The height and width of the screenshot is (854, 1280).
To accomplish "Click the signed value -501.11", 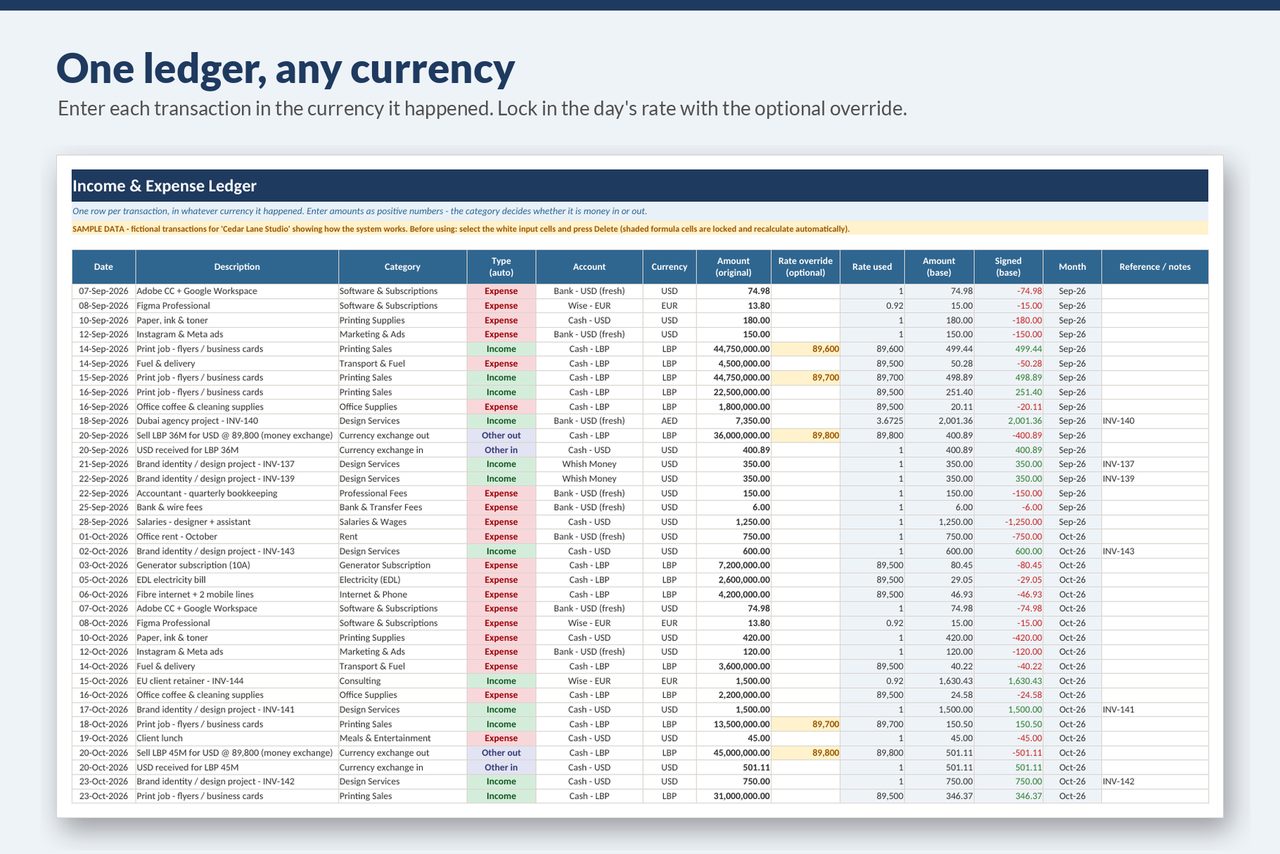I will coord(1008,753).
